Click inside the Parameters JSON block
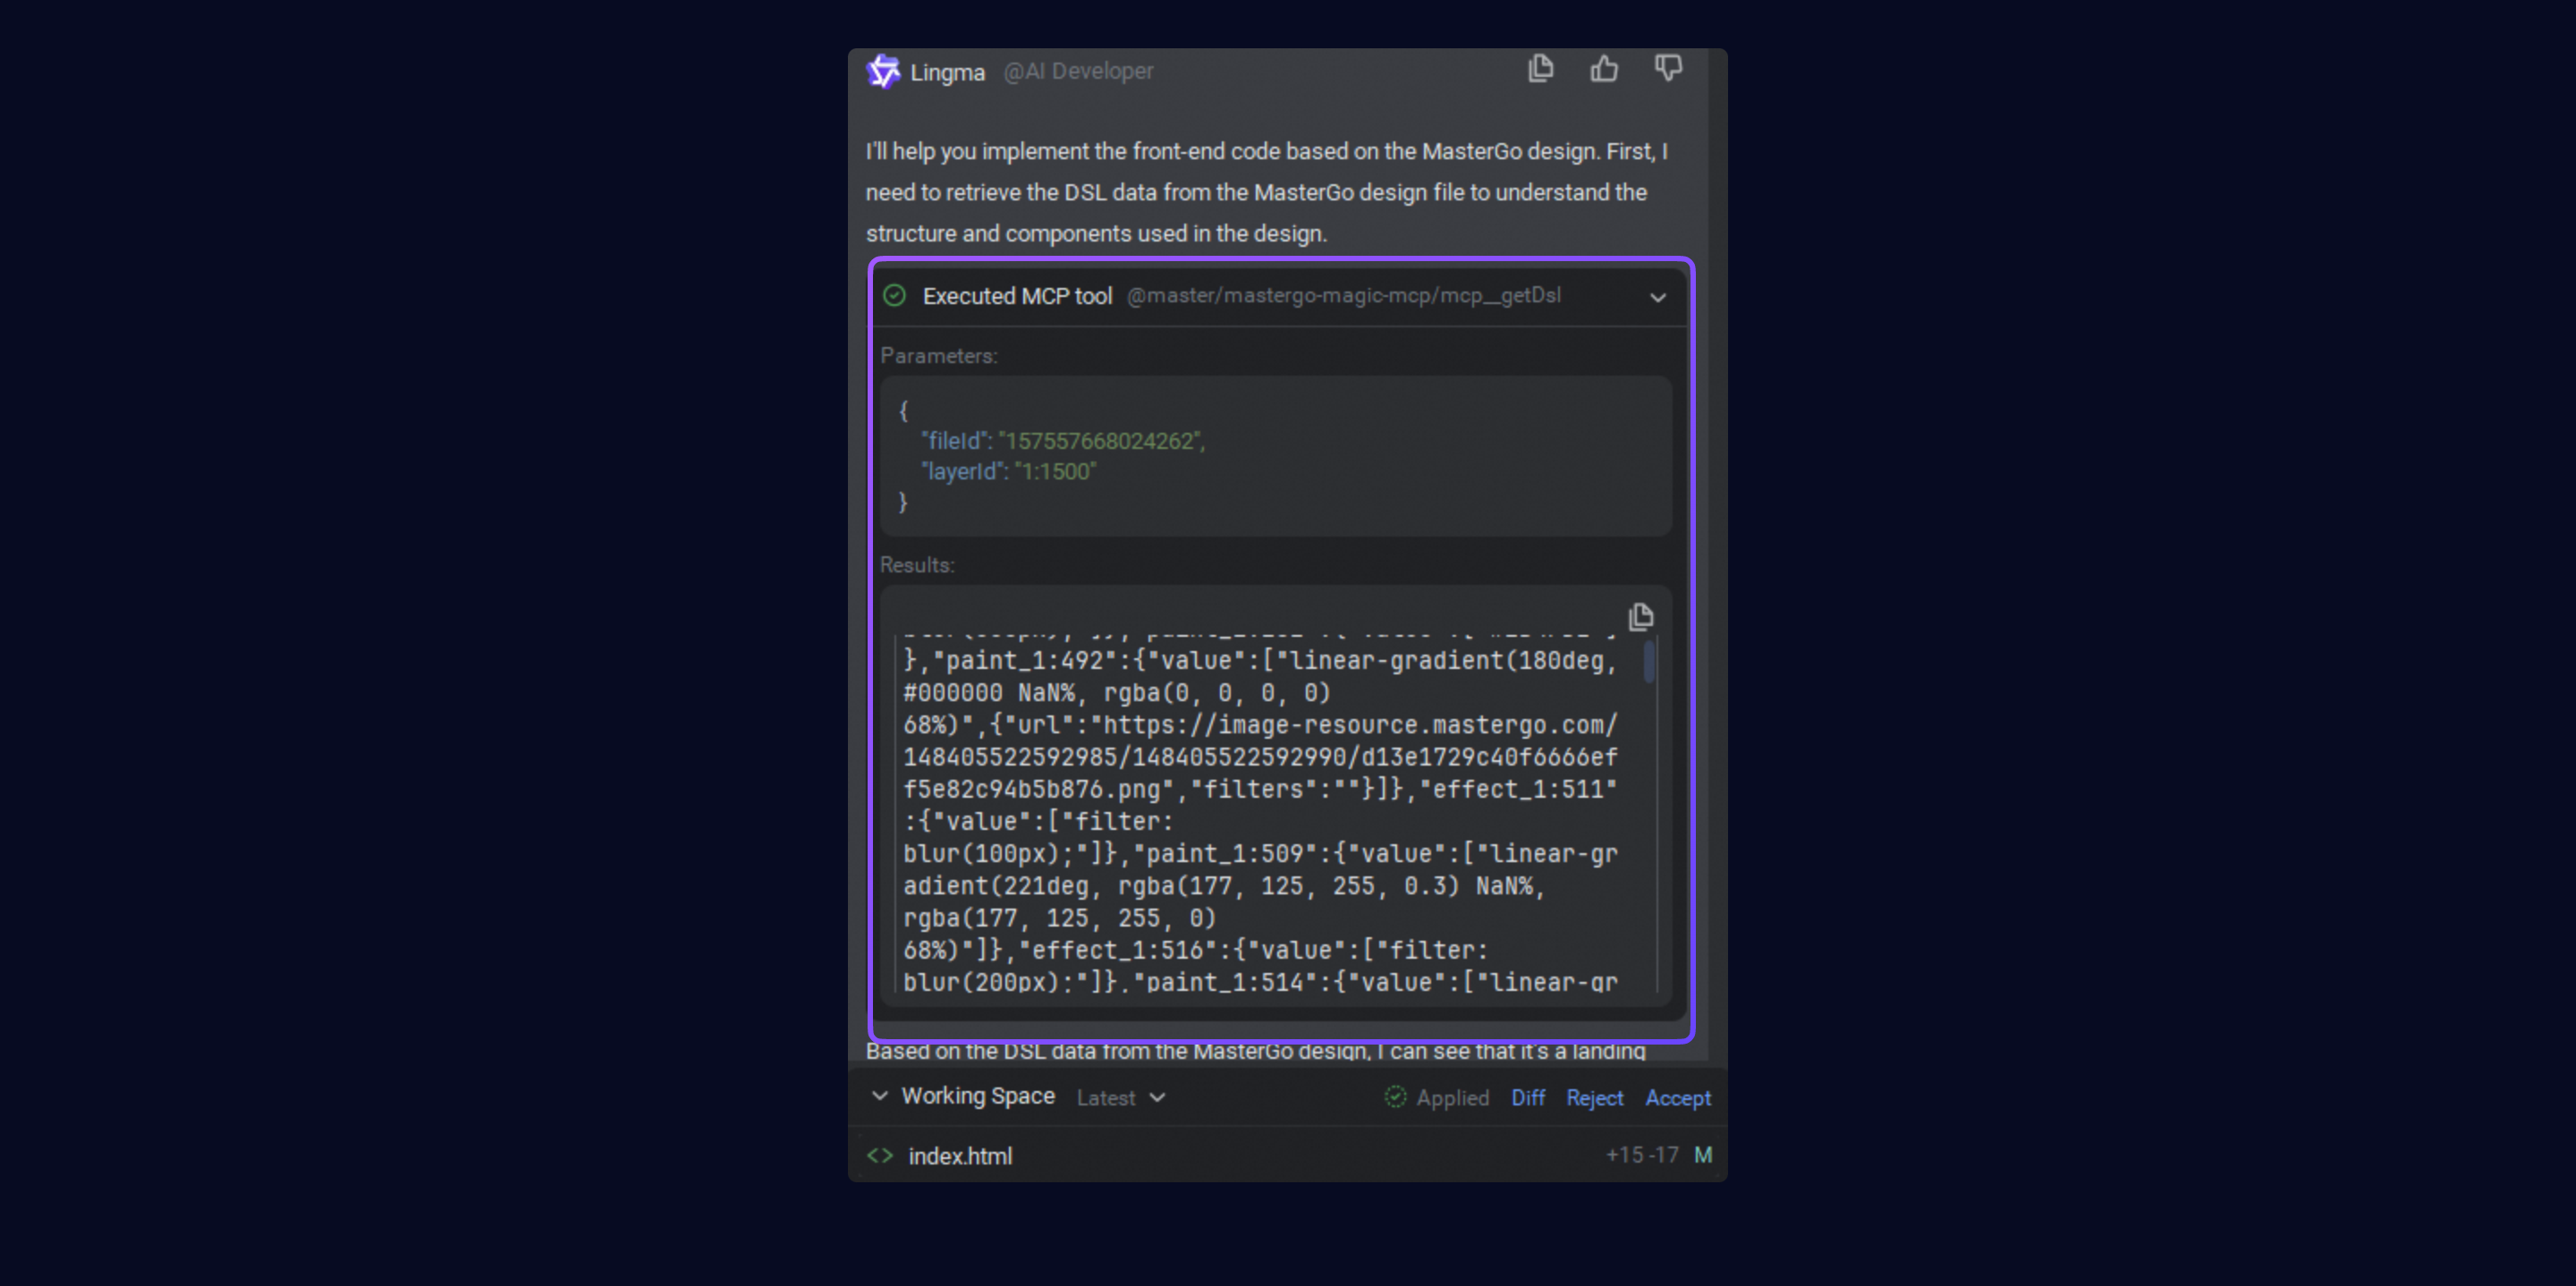2576x1286 pixels. coord(1275,456)
